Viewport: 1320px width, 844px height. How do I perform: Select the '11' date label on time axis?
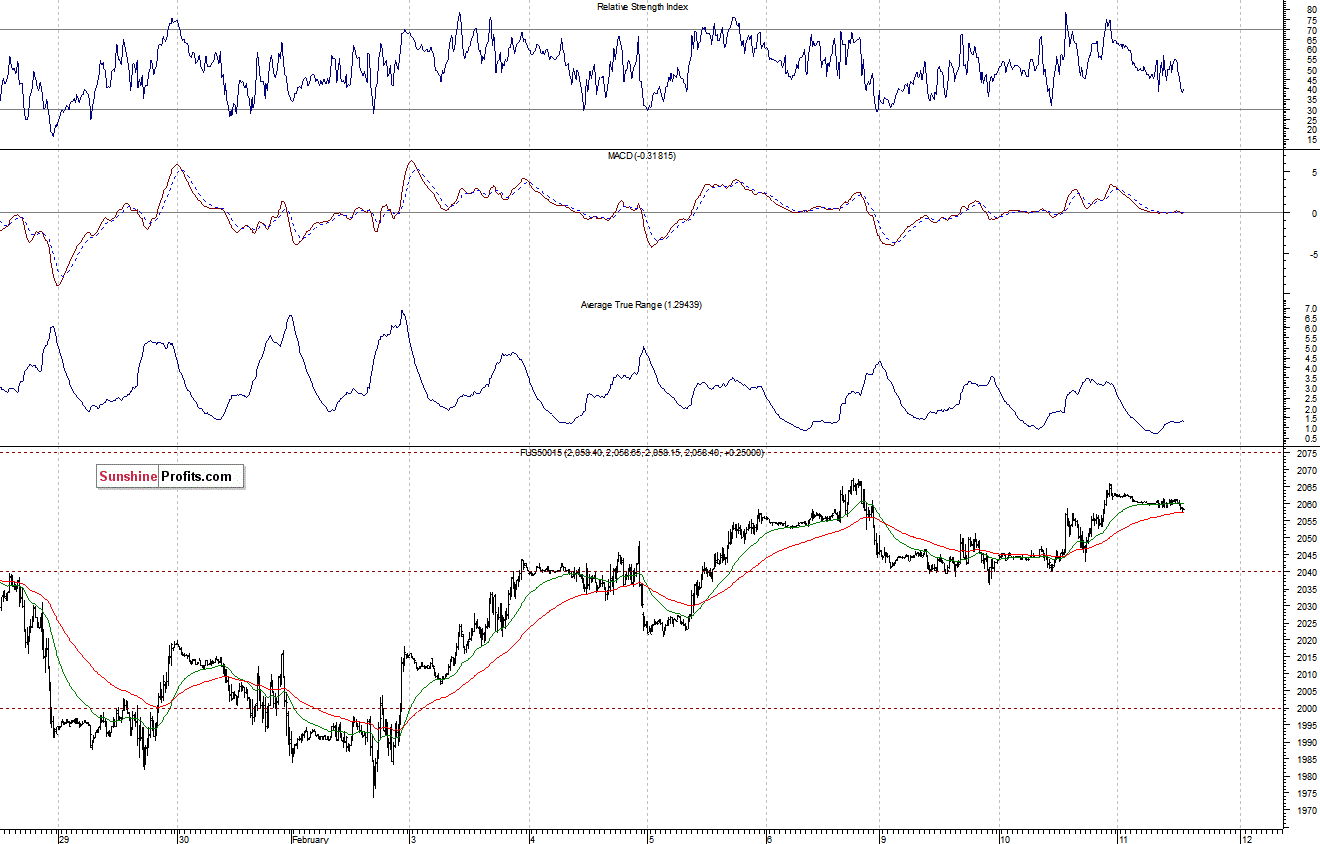point(1124,838)
